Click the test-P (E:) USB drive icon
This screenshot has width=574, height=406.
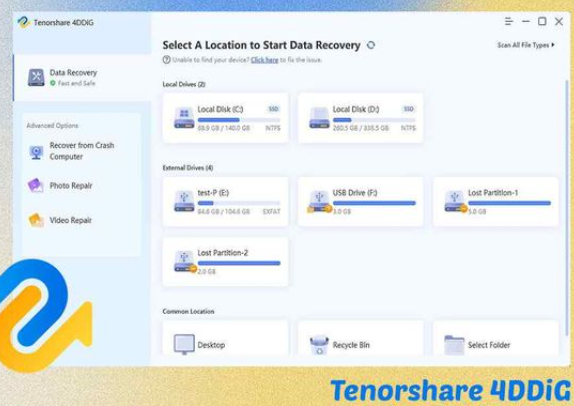tap(184, 201)
